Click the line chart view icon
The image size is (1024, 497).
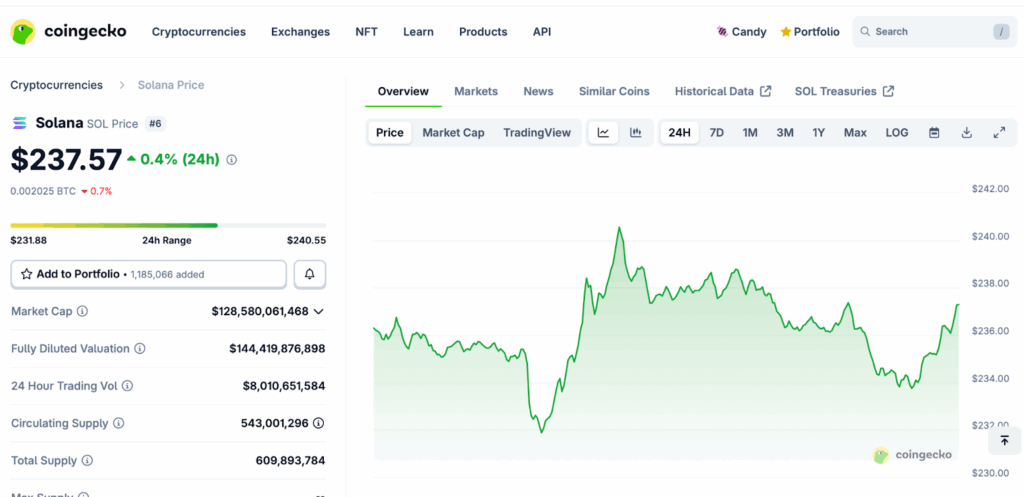[603, 133]
